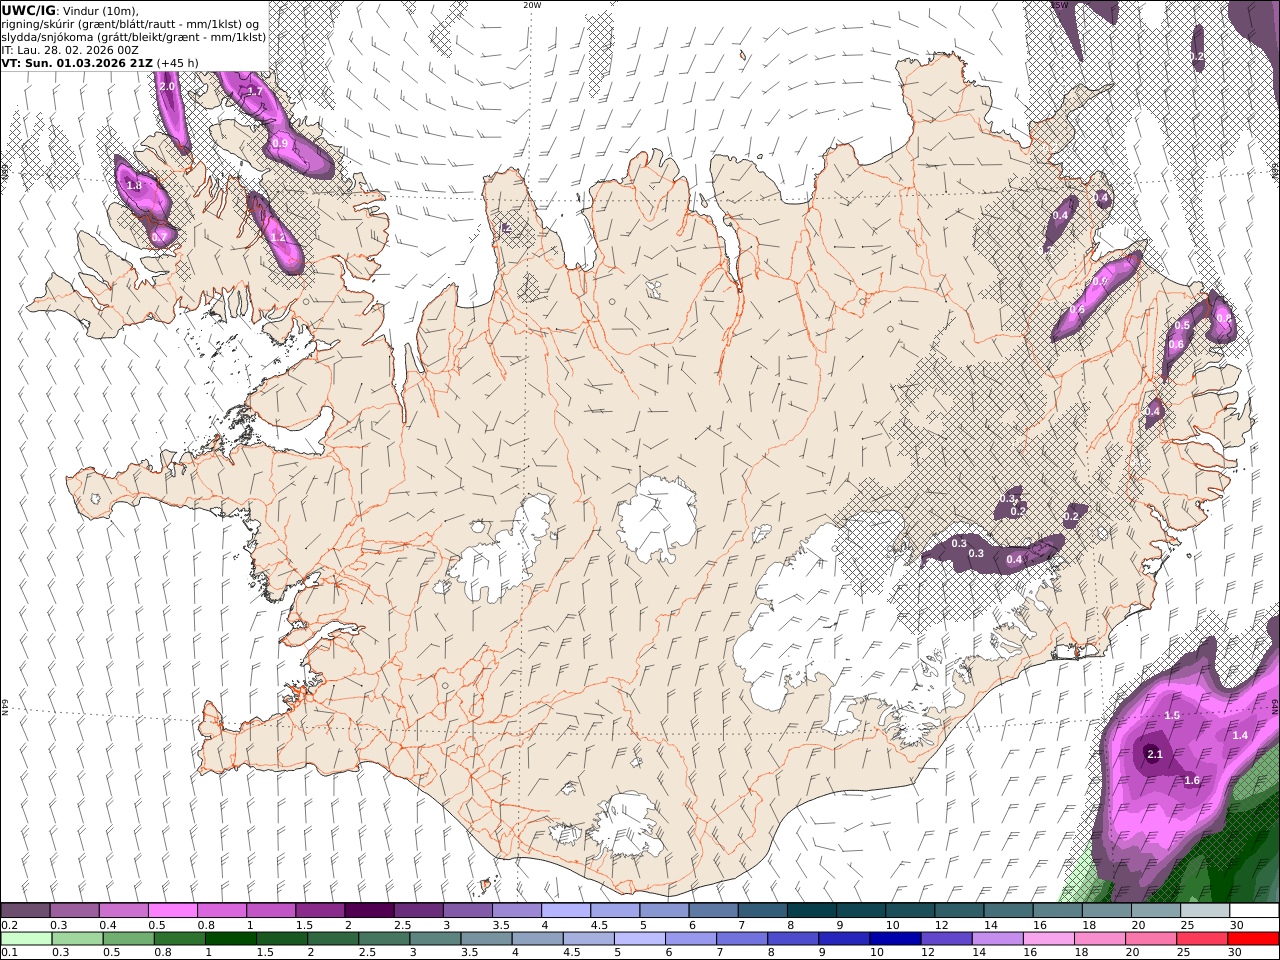Click the valid time 'VT: Sun. 01.03.2026 21Z'

pyautogui.click(x=77, y=62)
